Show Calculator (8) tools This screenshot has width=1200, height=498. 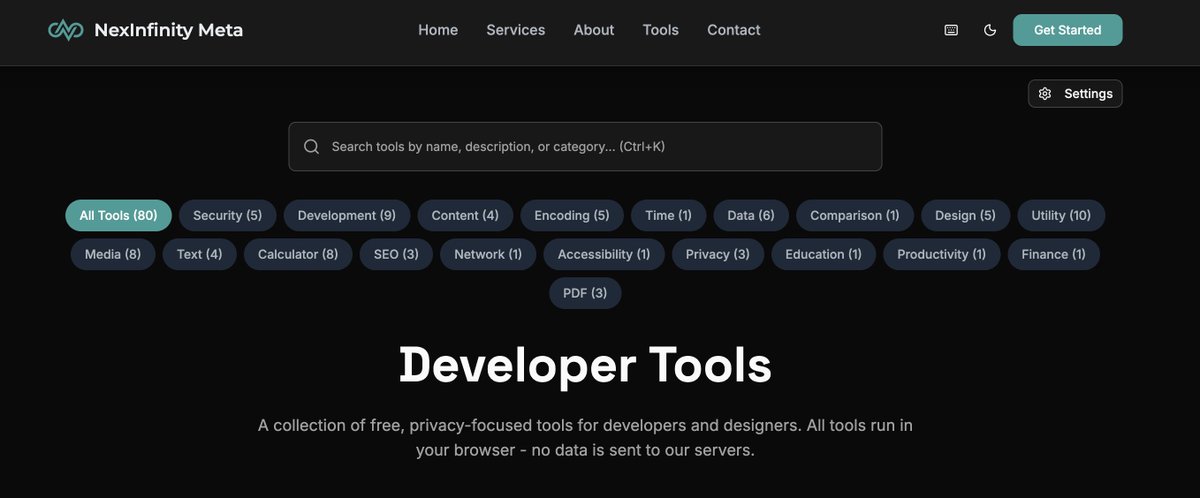coord(298,254)
